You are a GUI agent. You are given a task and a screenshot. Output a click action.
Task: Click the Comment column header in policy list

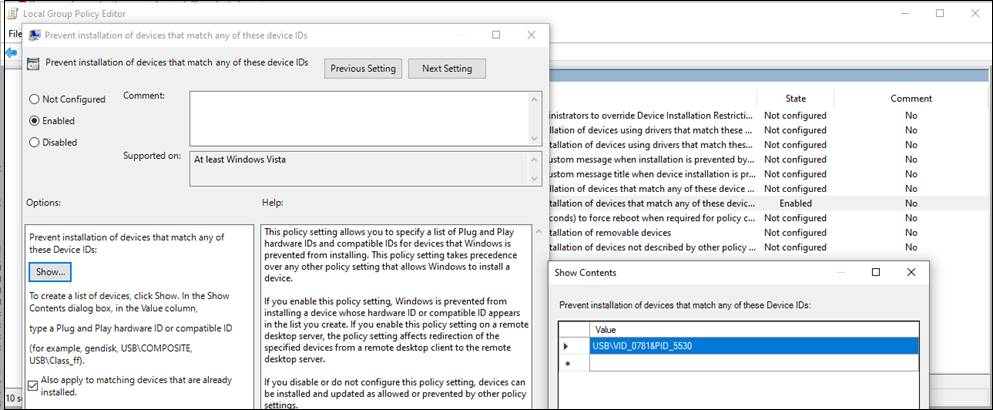click(x=911, y=98)
